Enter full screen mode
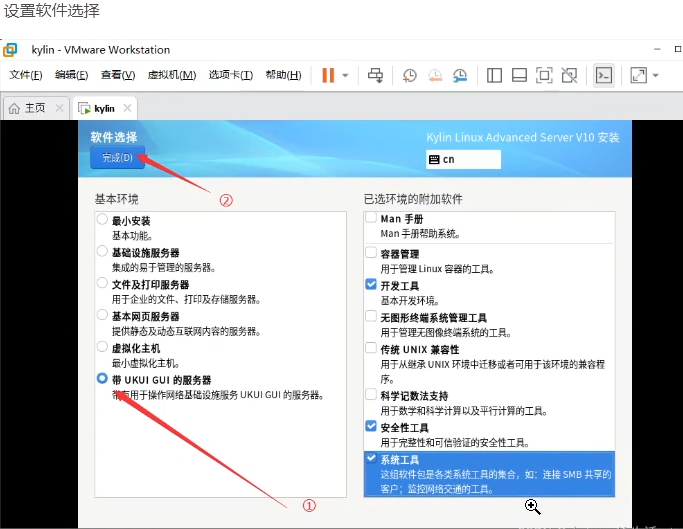 [544, 75]
